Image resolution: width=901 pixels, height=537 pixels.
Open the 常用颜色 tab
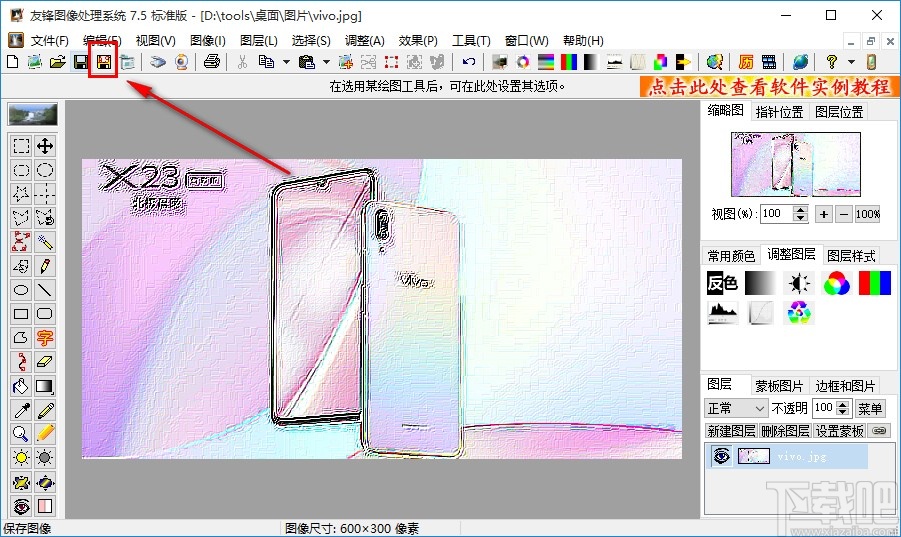731,256
